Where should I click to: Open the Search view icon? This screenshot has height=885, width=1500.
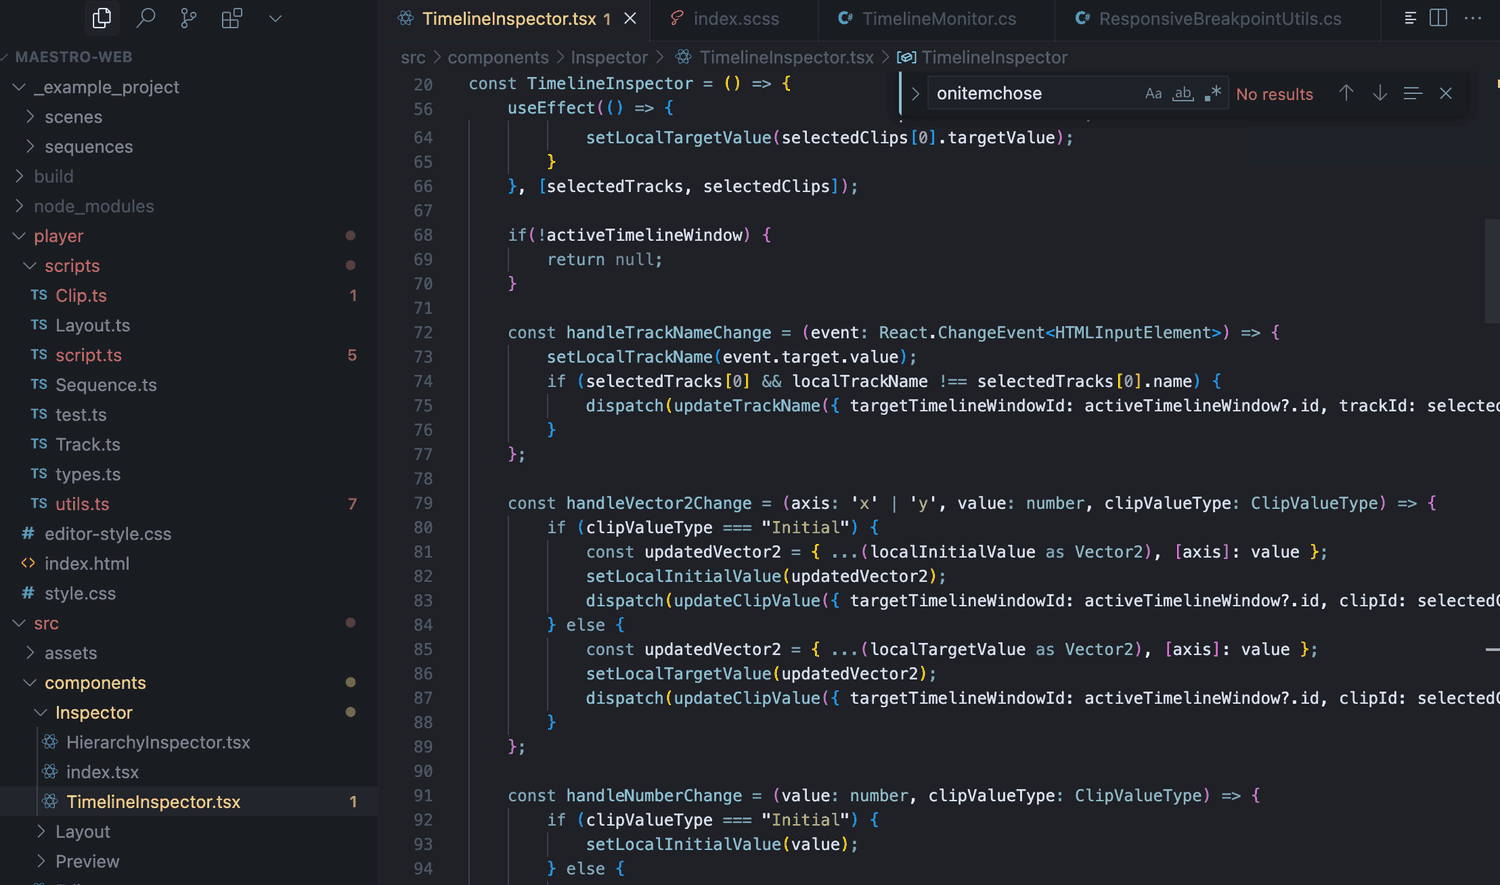pyautogui.click(x=146, y=18)
